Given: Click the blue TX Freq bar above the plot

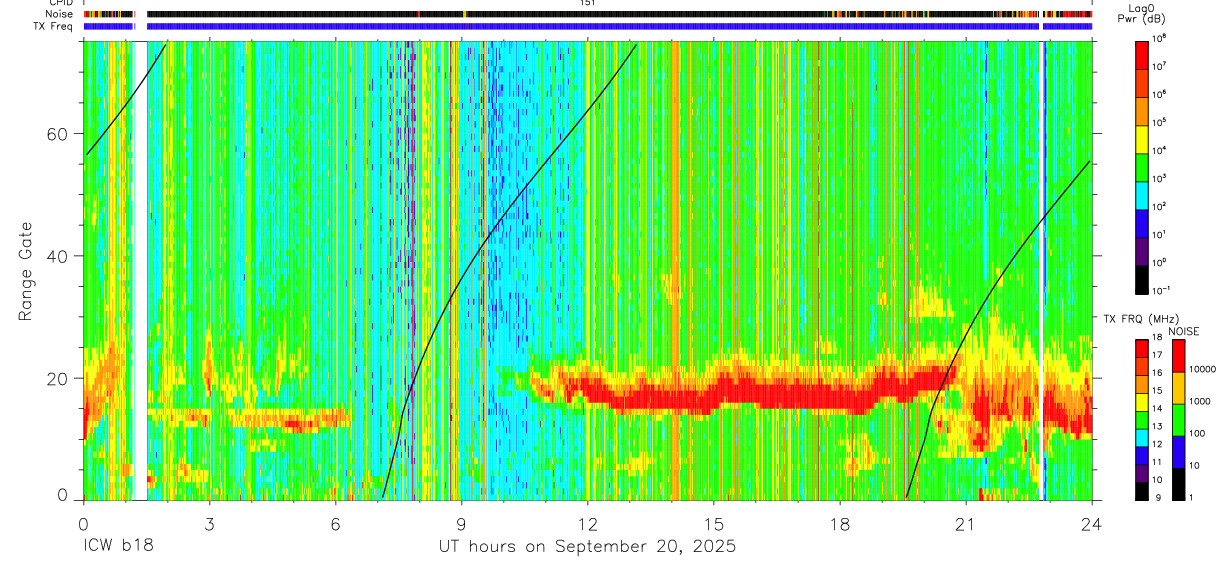Looking at the screenshot, I should (587, 26).
